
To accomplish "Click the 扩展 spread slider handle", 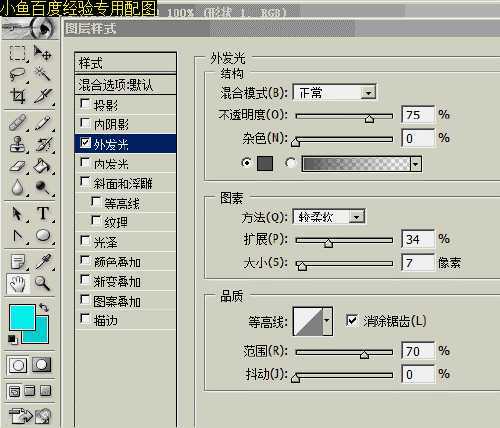I will [328, 243].
